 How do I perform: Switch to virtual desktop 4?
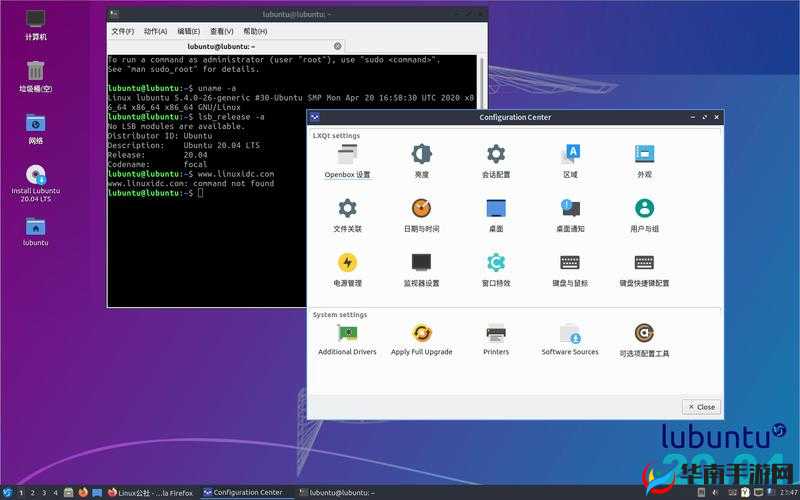tap(56, 493)
